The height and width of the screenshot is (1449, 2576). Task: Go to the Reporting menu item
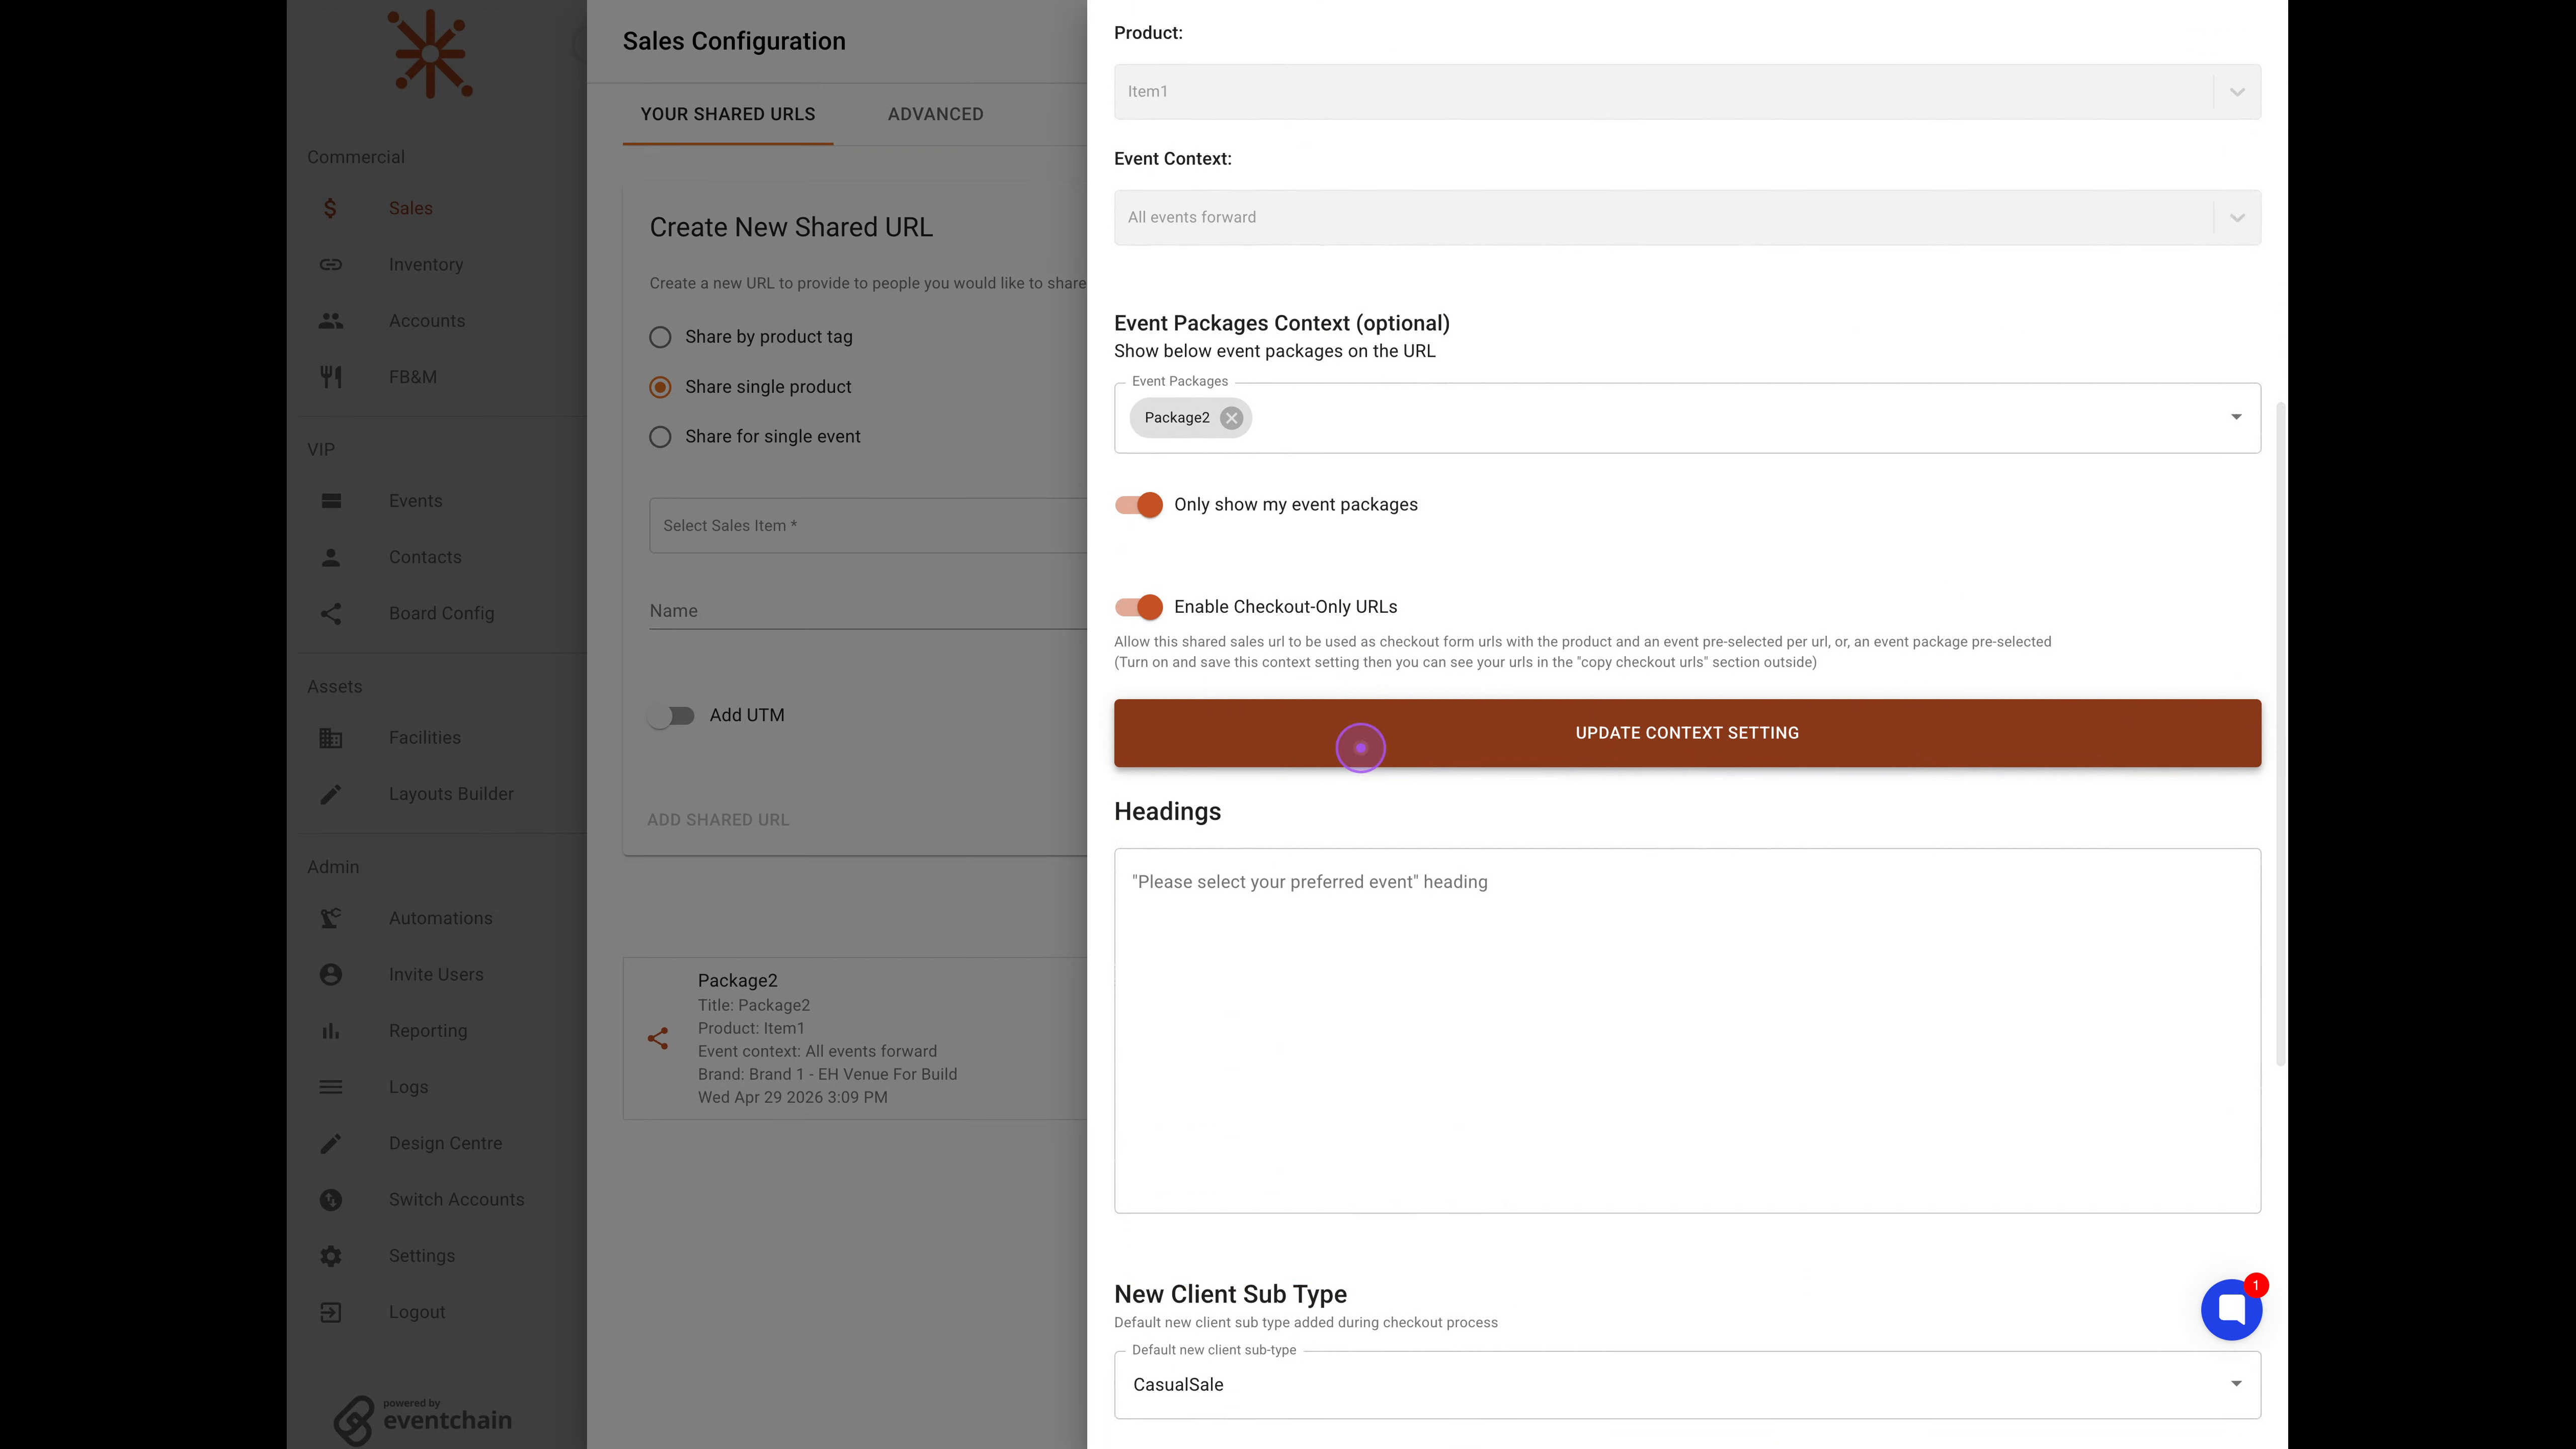(x=428, y=1031)
